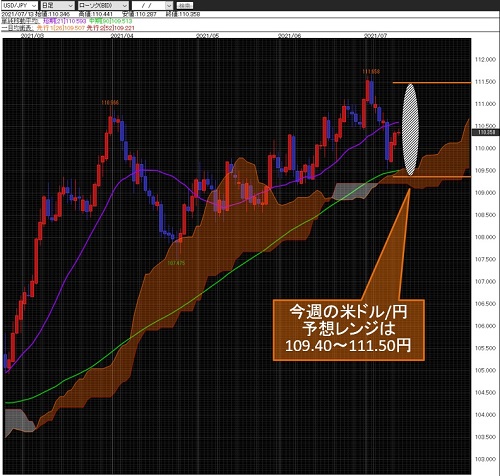Click the 2021/05 date axis label
The image size is (500, 476).
point(207,35)
